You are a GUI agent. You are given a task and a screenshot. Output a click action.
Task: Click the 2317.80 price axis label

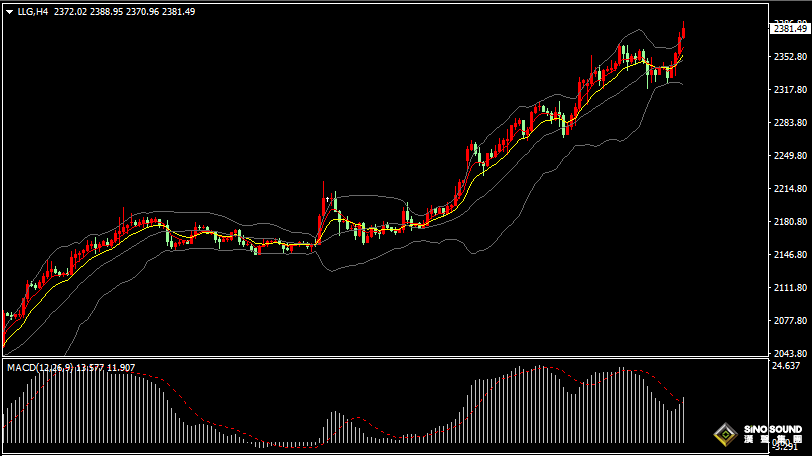click(789, 90)
